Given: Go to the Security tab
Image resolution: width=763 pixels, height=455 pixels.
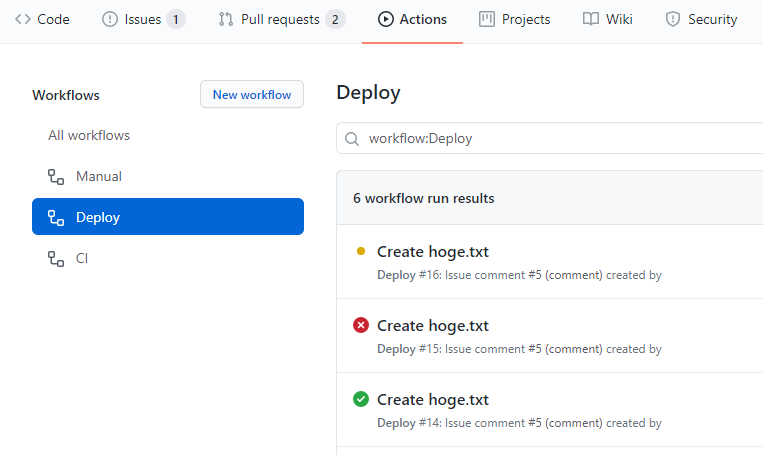Looking at the screenshot, I should pos(701,19).
